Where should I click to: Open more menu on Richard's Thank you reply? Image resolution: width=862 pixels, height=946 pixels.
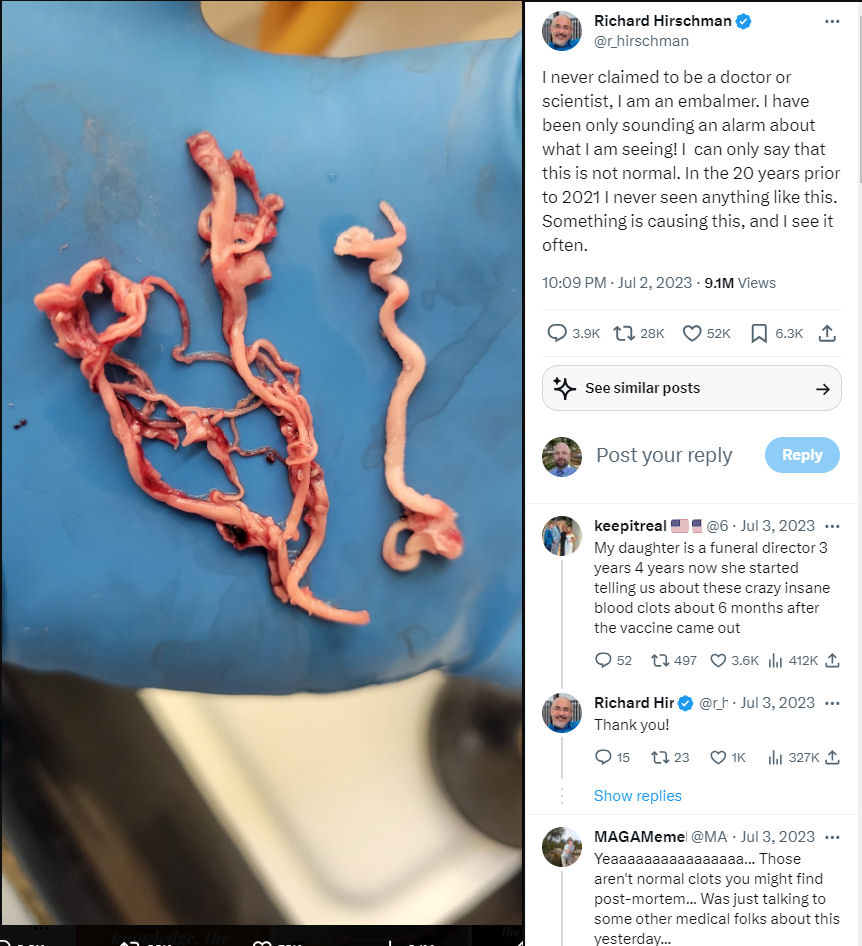coord(832,703)
